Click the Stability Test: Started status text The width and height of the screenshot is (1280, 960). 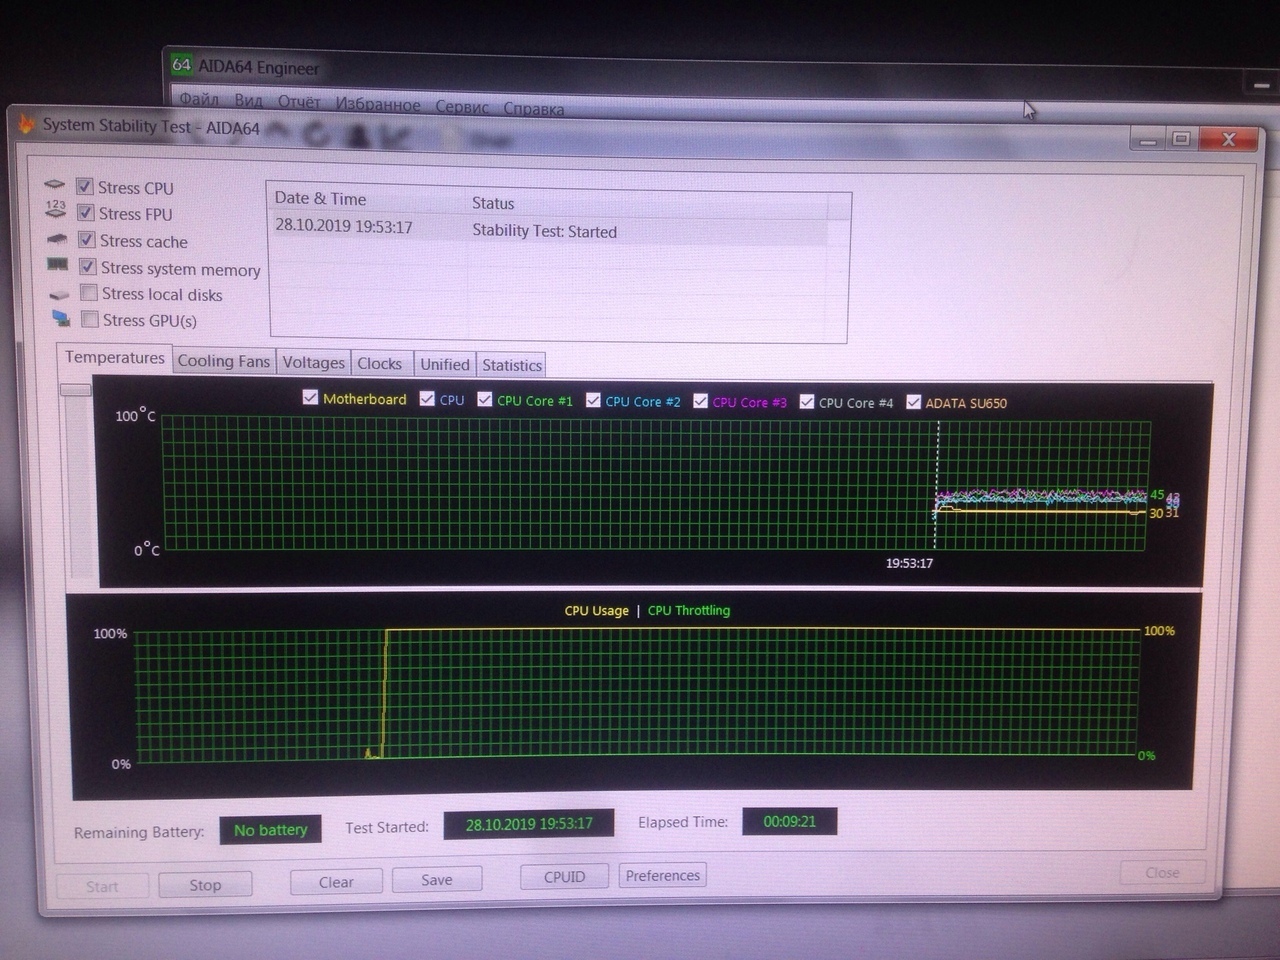[544, 231]
